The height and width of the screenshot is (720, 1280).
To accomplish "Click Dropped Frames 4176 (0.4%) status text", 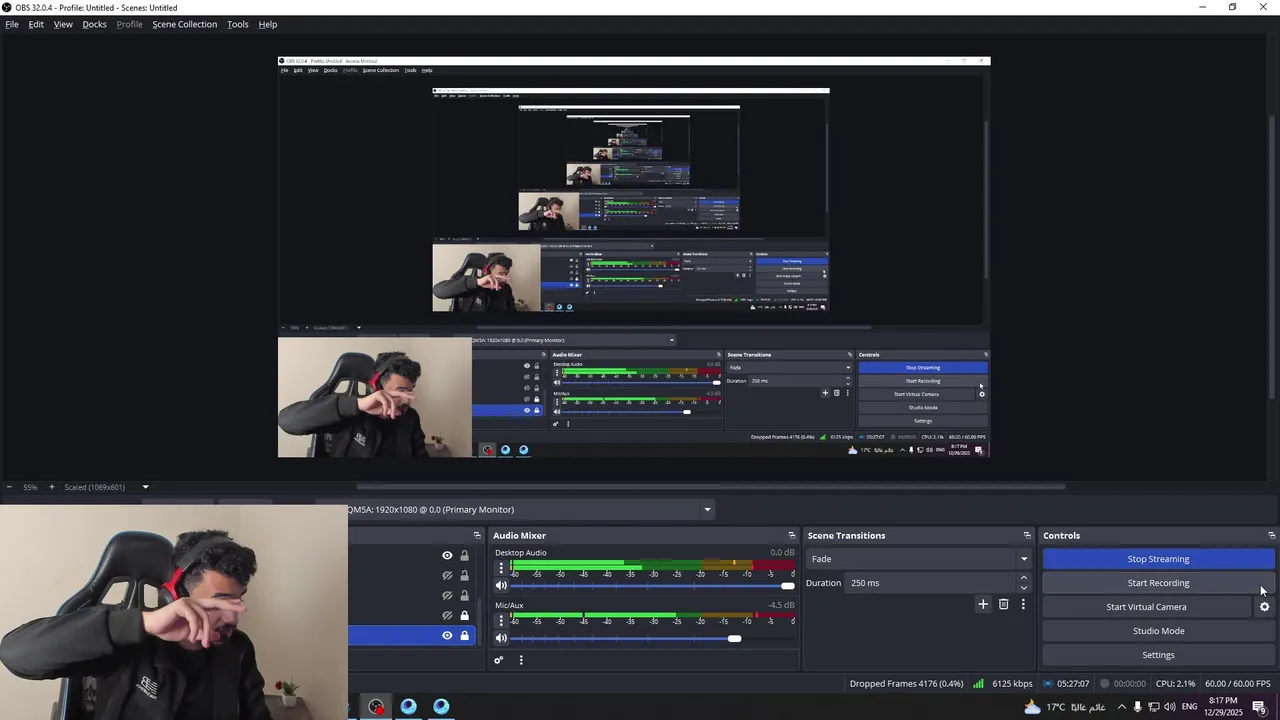I will click(906, 684).
